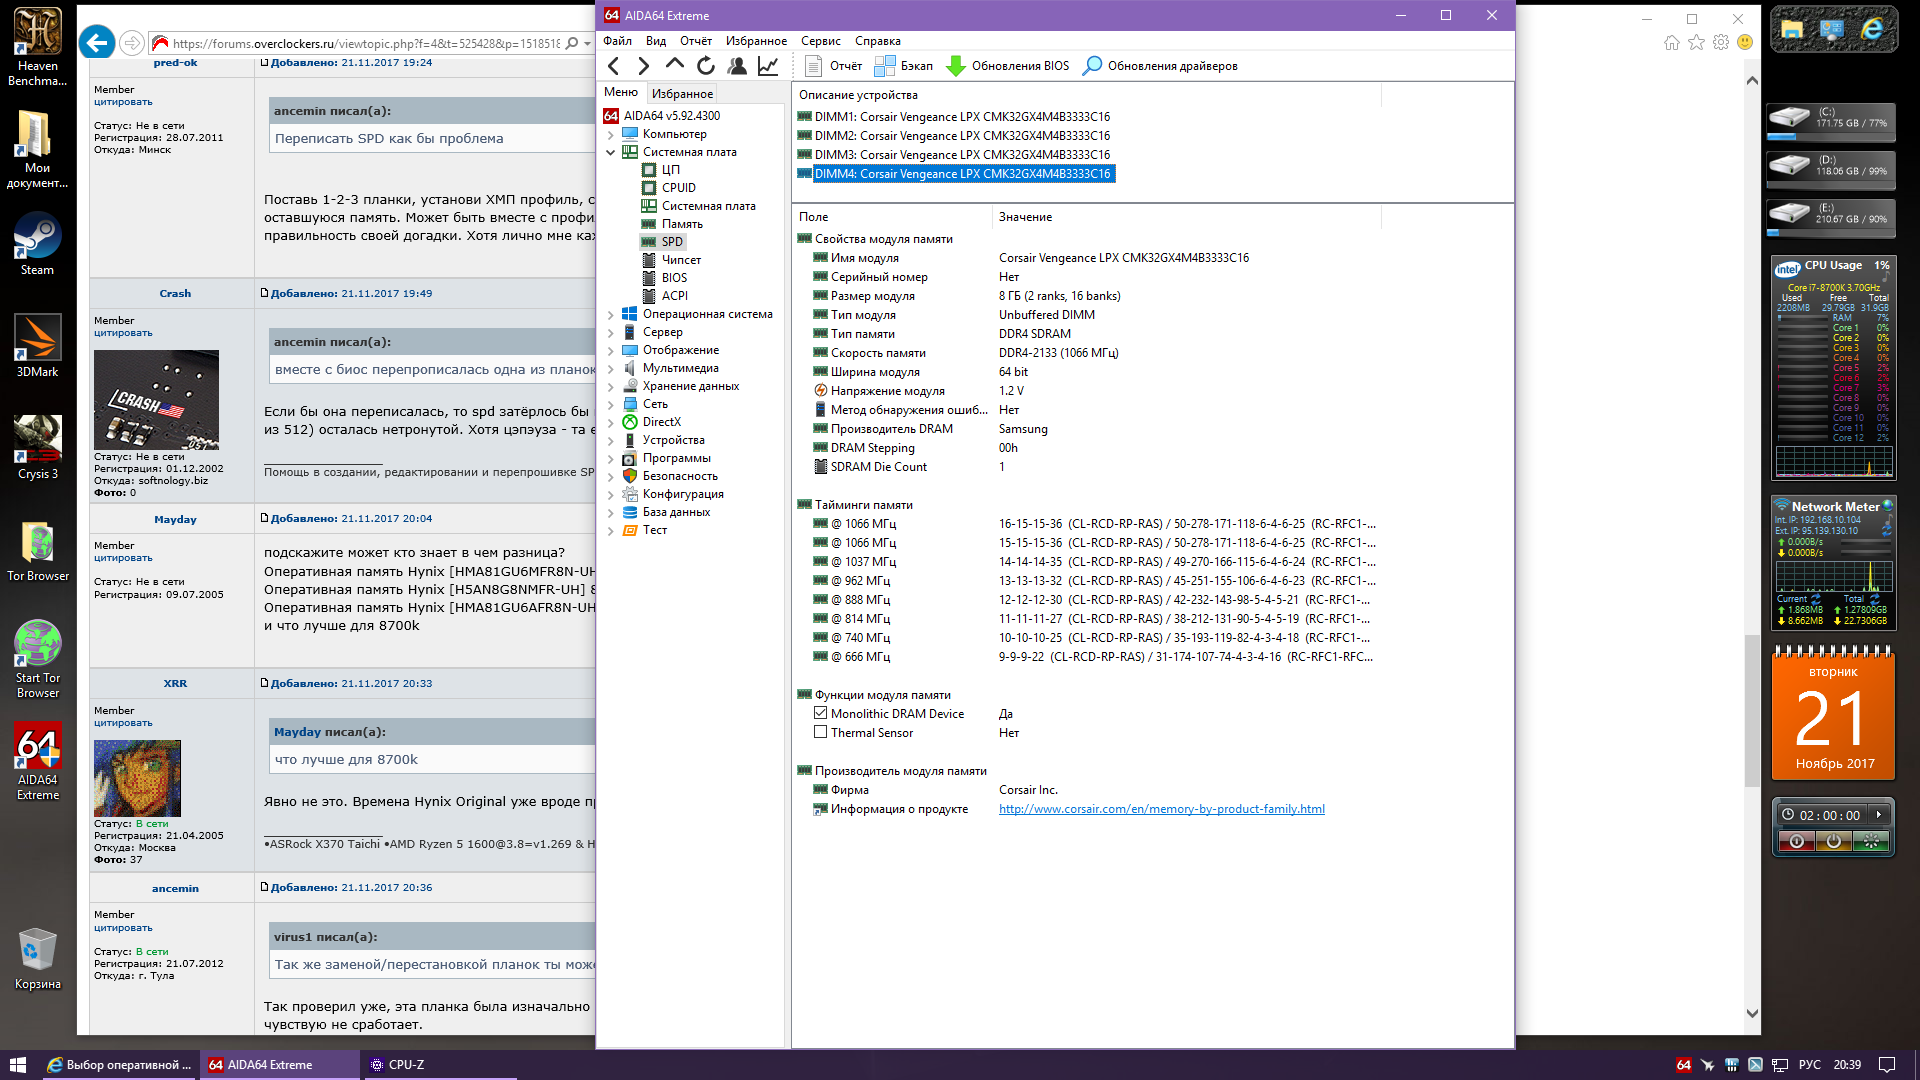Click the timer play button in the gadget
This screenshot has width=1920, height=1080.
pyautogui.click(x=1879, y=815)
